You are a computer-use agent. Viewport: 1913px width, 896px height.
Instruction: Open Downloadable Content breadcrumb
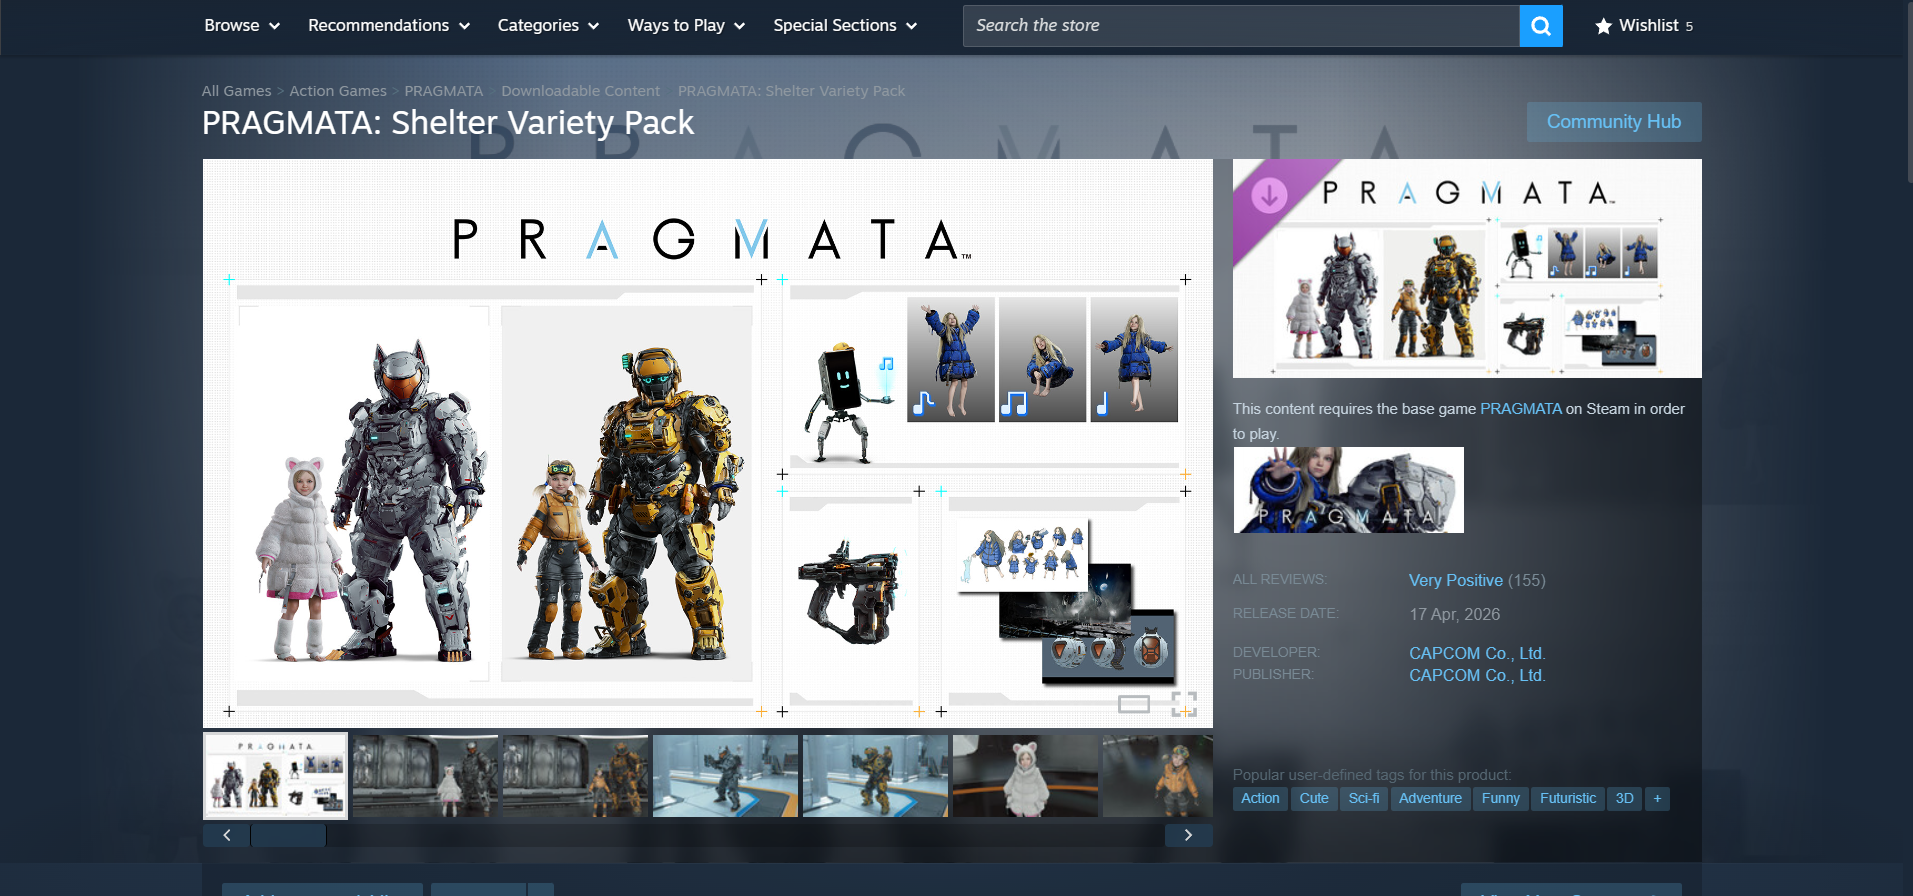(580, 91)
